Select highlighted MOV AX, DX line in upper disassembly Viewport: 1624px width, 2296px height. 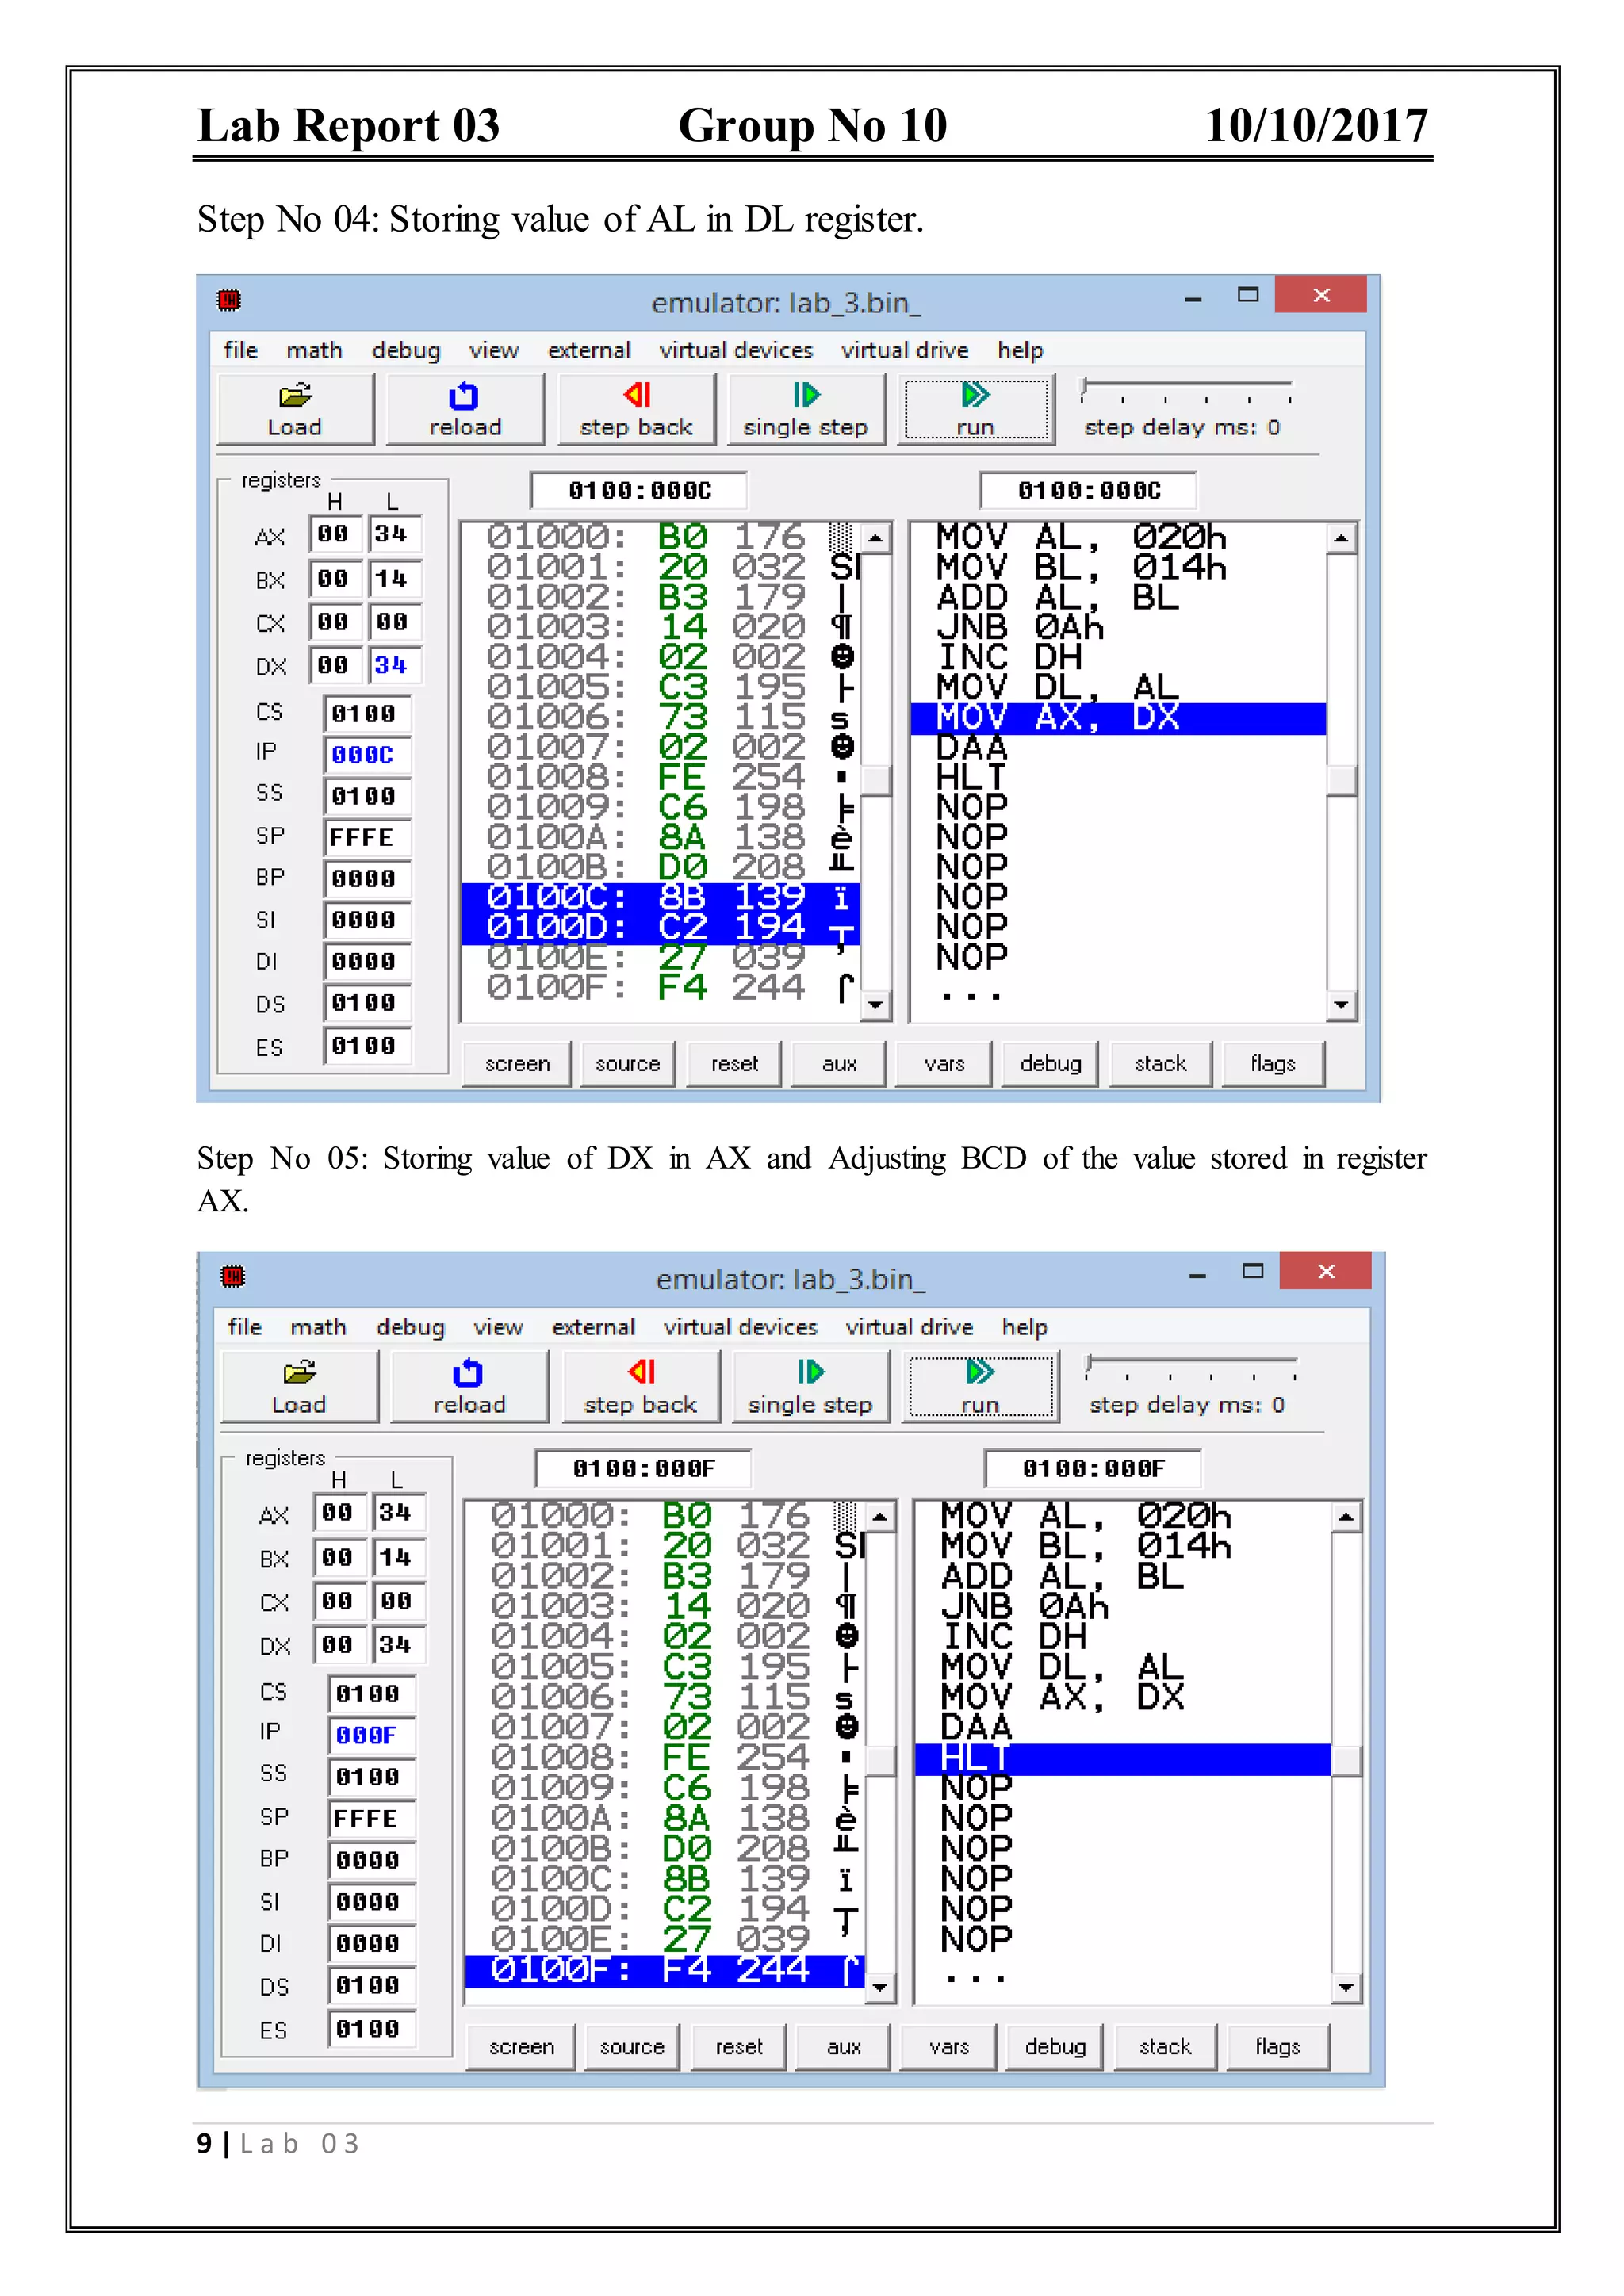(x=1118, y=718)
